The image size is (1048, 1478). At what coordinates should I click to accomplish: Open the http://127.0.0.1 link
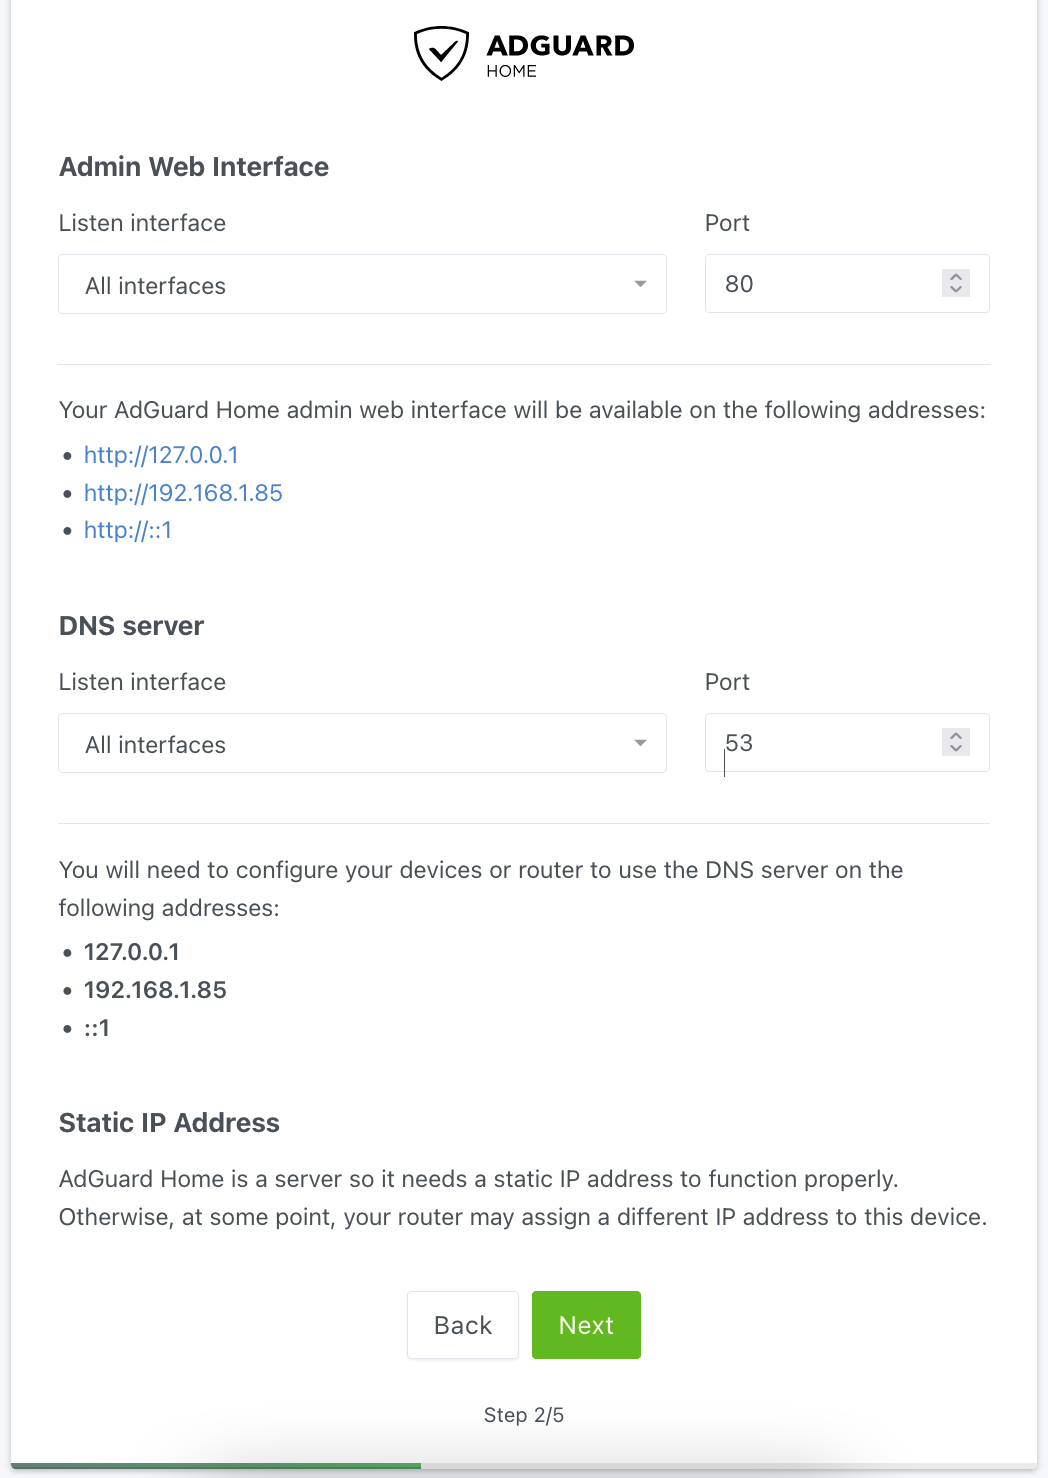pyautogui.click(x=161, y=455)
